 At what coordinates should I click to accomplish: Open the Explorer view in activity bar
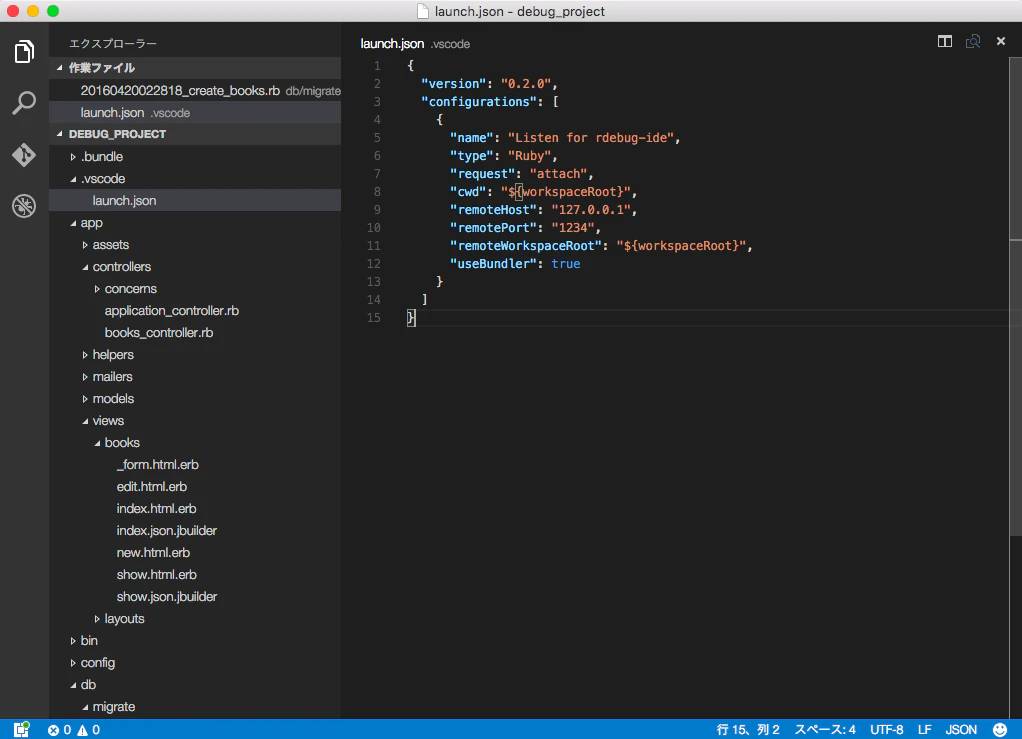(24, 51)
